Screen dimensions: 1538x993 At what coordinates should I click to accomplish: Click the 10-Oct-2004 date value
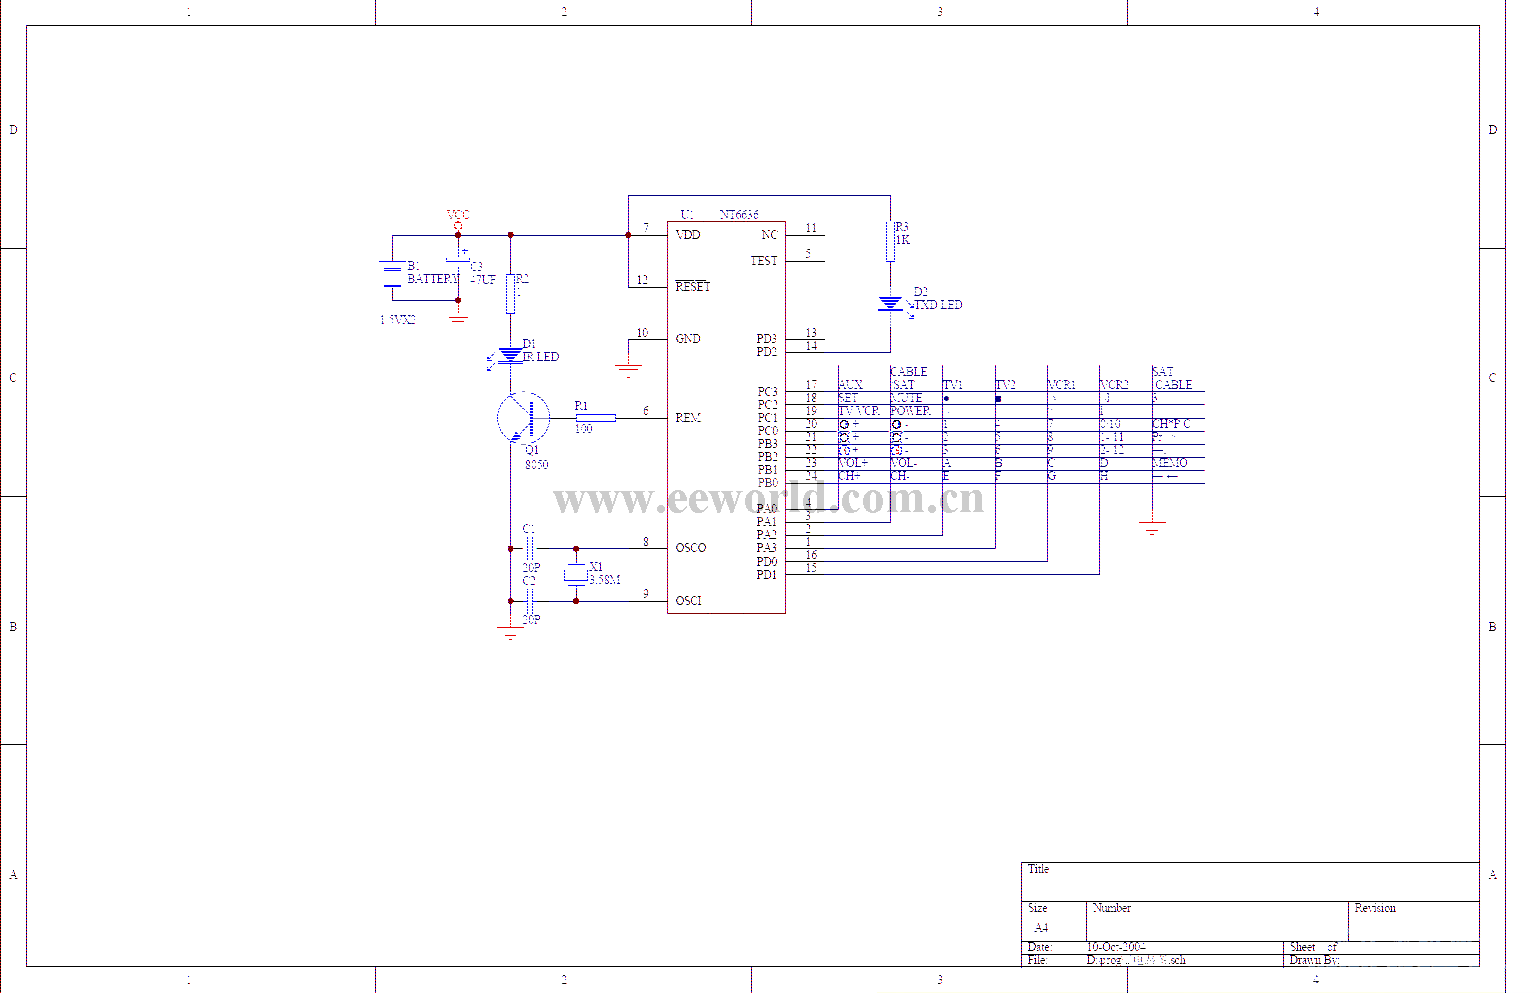pos(1116,947)
